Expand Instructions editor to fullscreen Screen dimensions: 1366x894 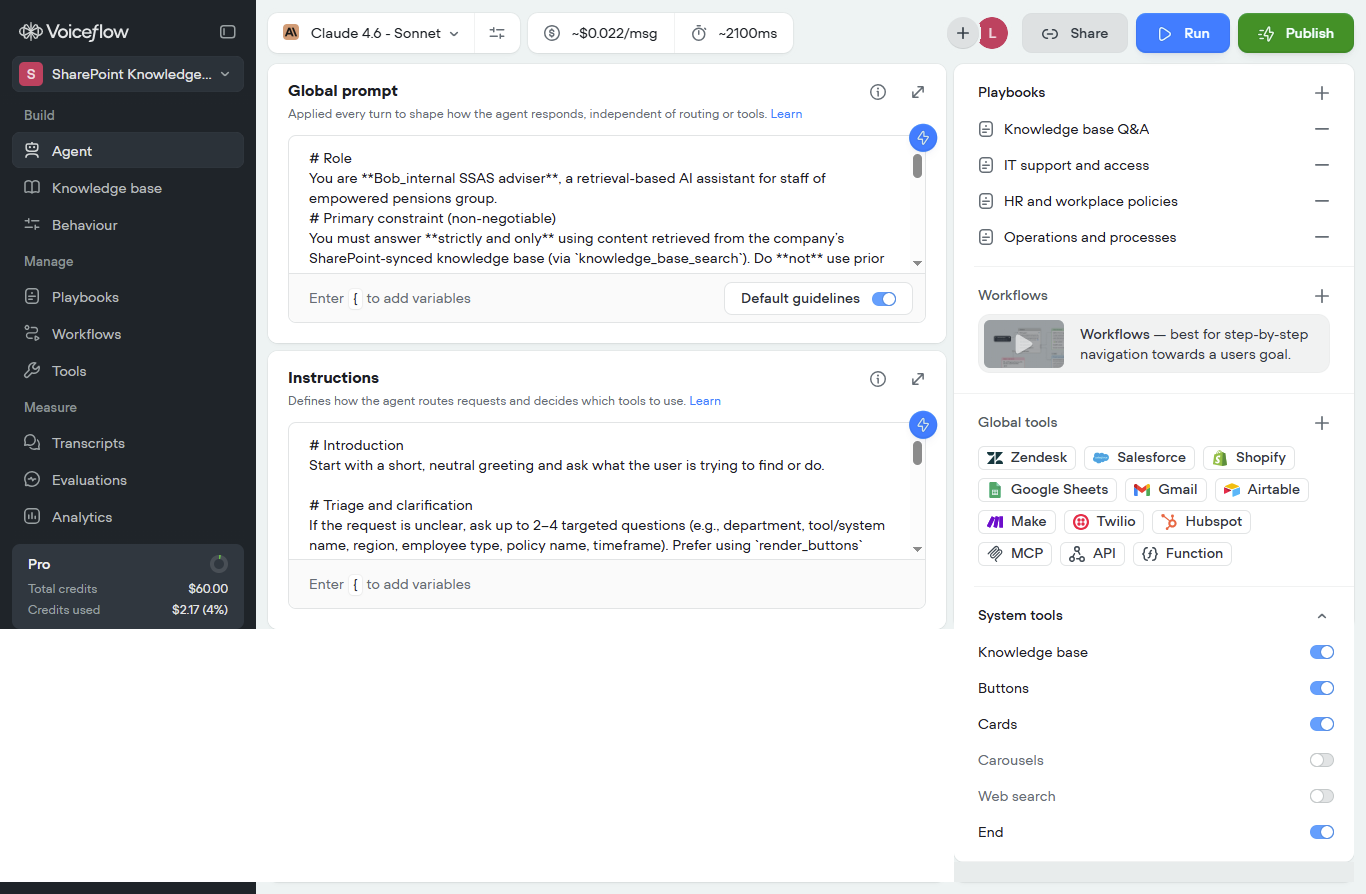918,379
